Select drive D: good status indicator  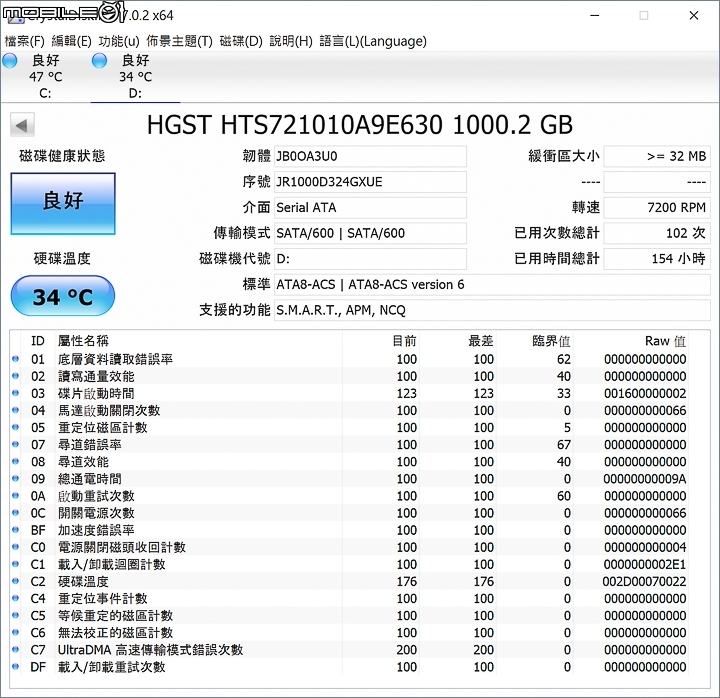point(99,61)
